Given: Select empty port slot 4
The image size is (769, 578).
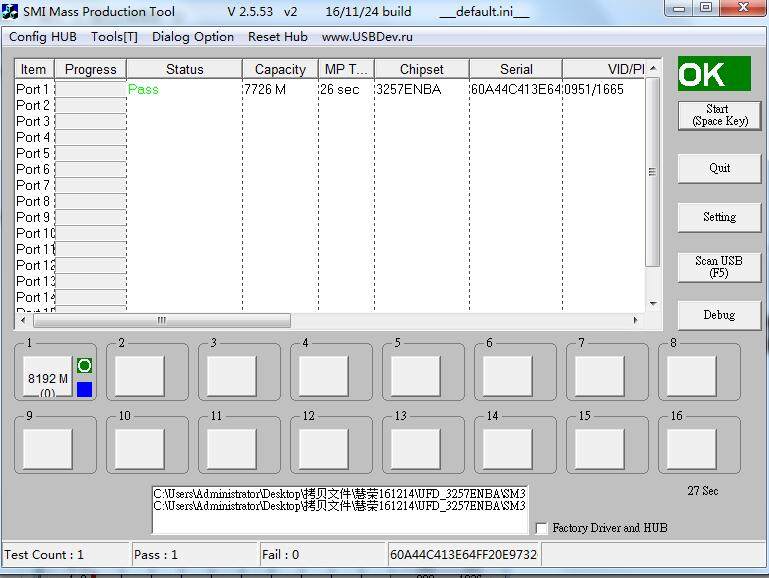Looking at the screenshot, I should click(x=324, y=376).
